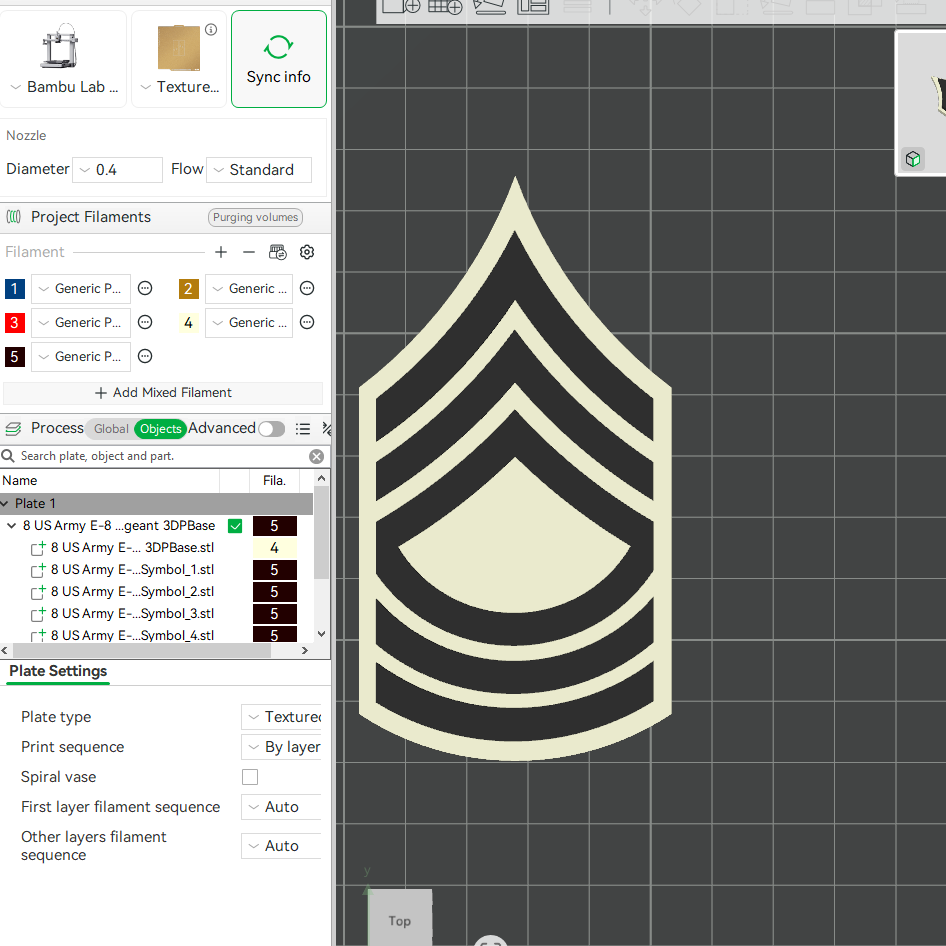Open the Textured plate type selector at top
This screenshot has height=946, width=946.
pyautogui.click(x=179, y=59)
